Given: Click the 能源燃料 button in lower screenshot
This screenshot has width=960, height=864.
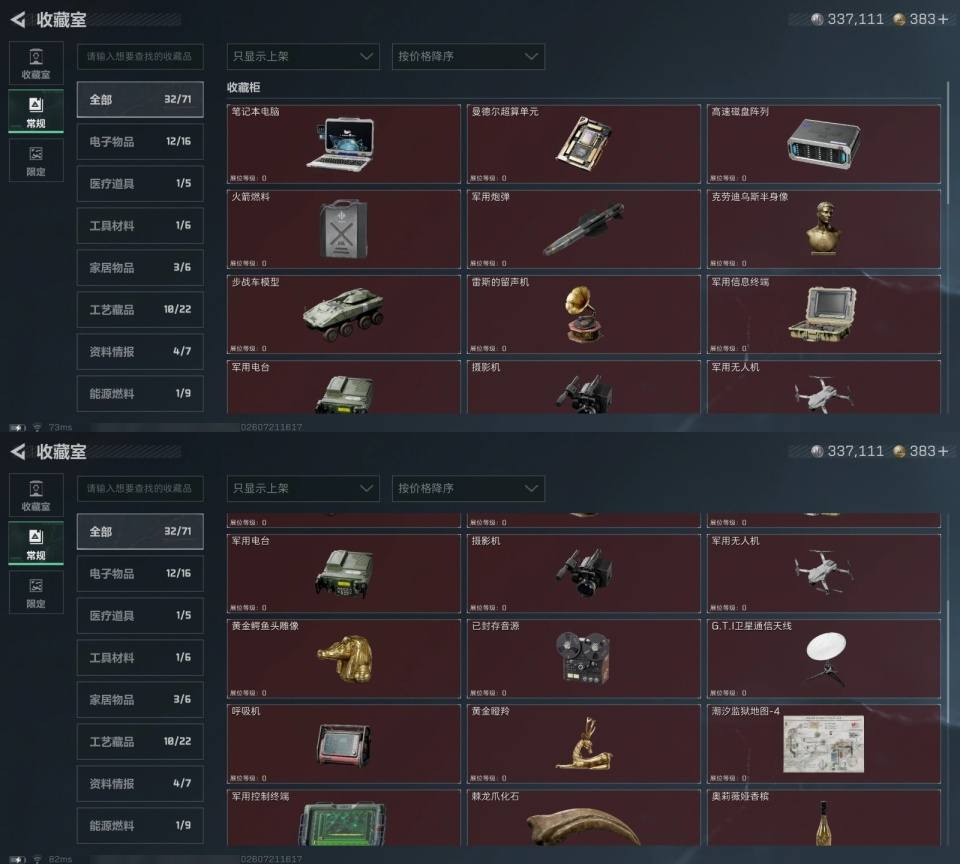Looking at the screenshot, I should click(x=140, y=825).
